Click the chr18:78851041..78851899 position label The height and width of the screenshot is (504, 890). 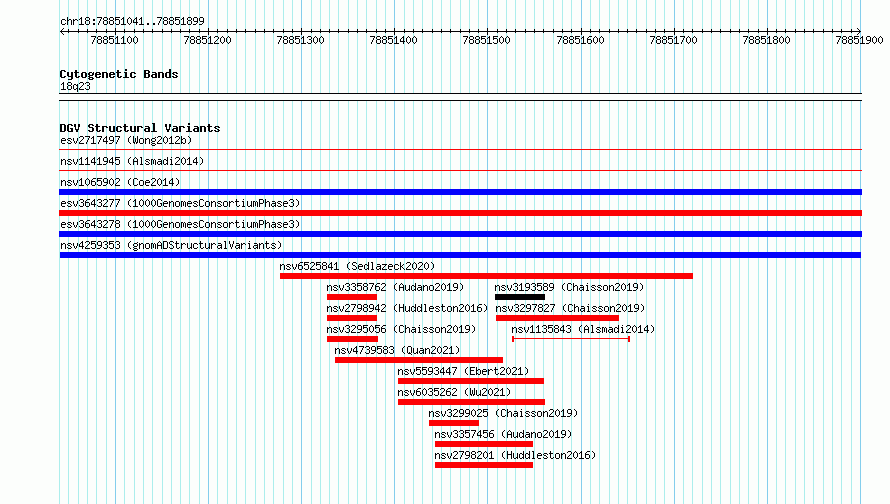132,21
